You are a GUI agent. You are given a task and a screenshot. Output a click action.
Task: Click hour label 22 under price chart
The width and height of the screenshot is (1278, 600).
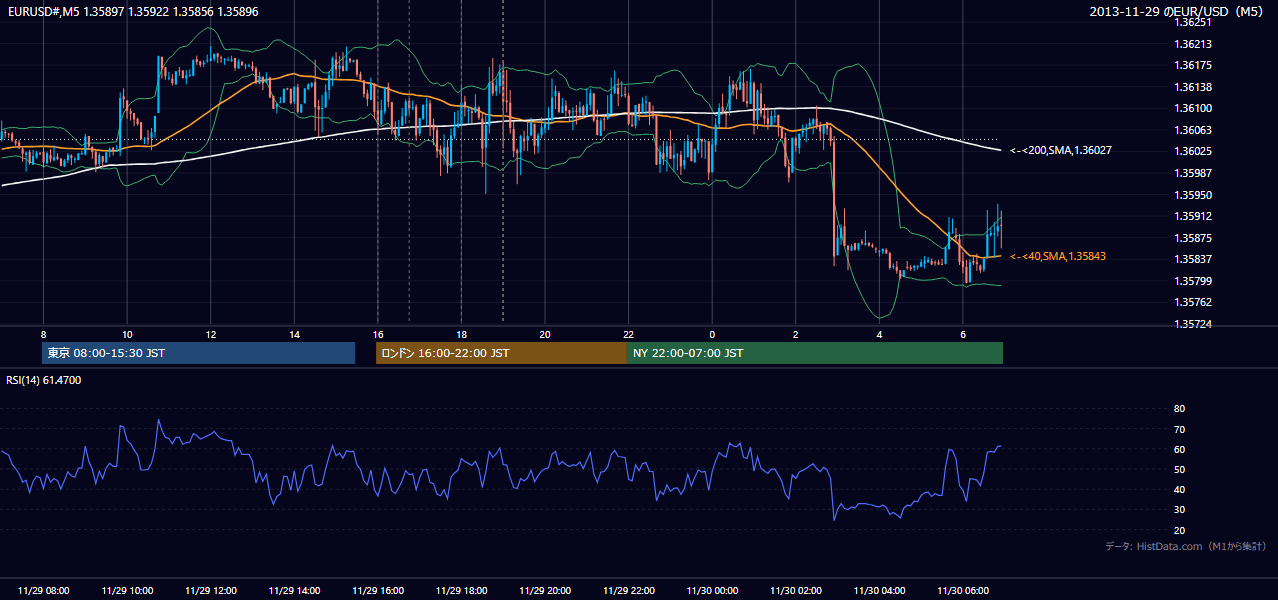pos(629,334)
